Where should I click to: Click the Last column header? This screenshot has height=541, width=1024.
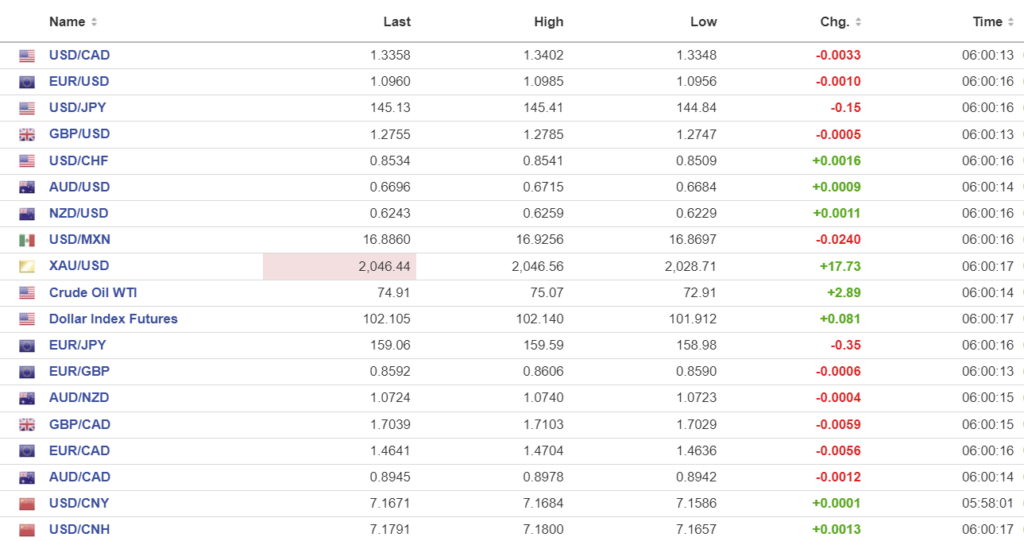[397, 22]
